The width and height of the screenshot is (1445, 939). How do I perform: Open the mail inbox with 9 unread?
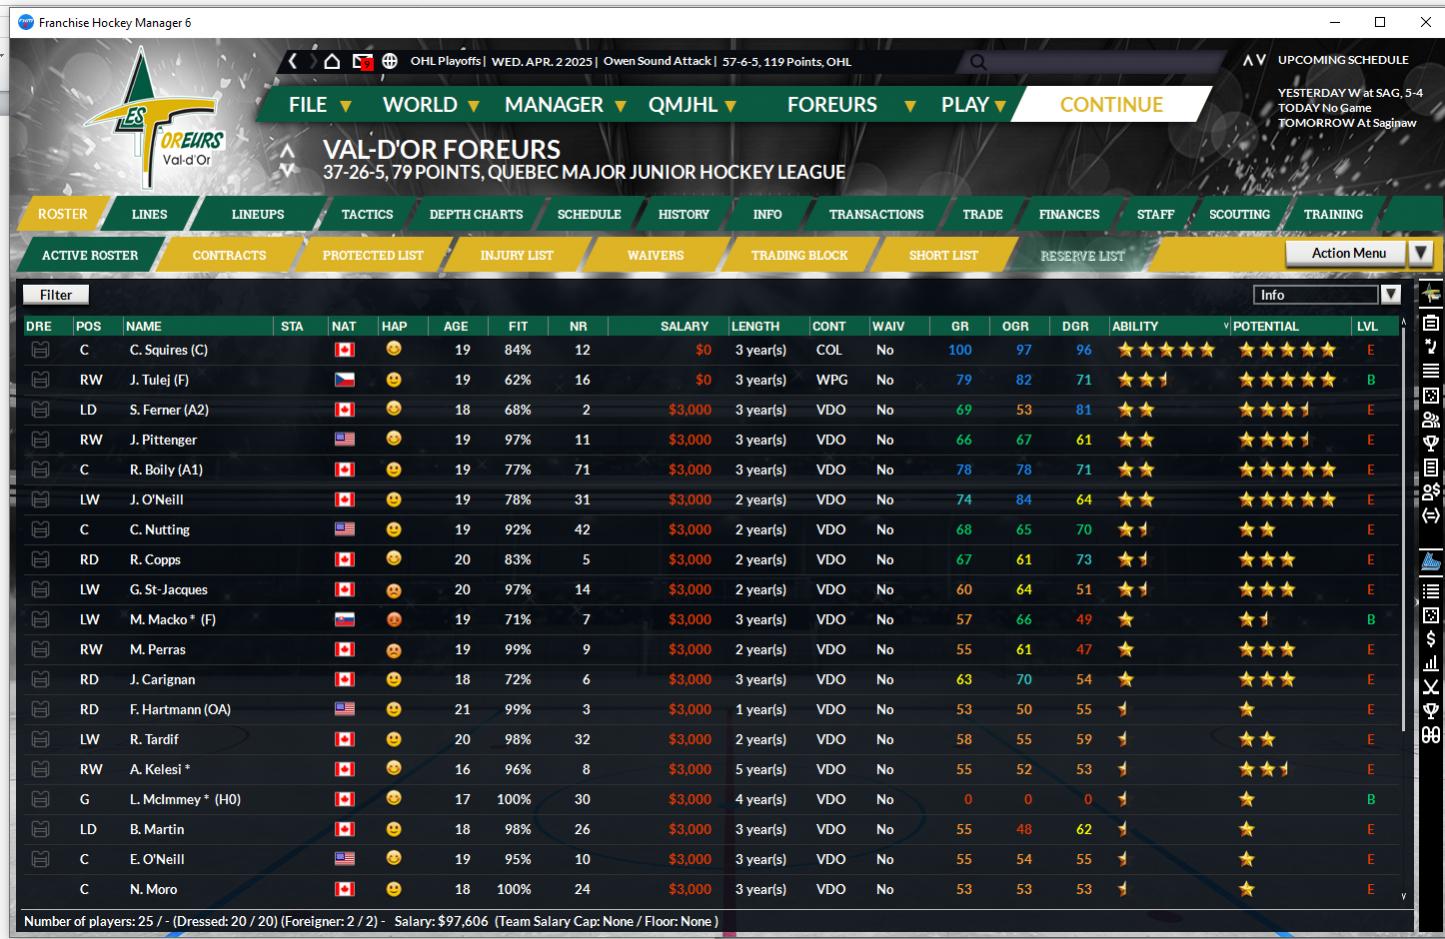(362, 62)
